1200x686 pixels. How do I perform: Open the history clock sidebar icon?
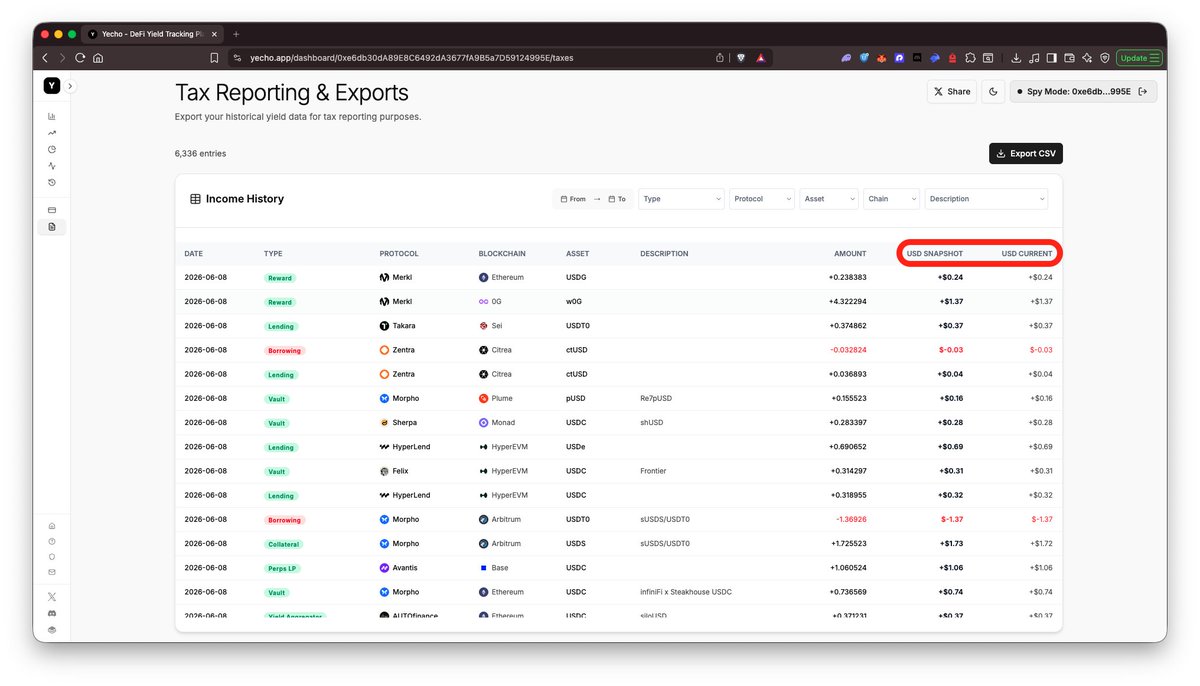52,182
